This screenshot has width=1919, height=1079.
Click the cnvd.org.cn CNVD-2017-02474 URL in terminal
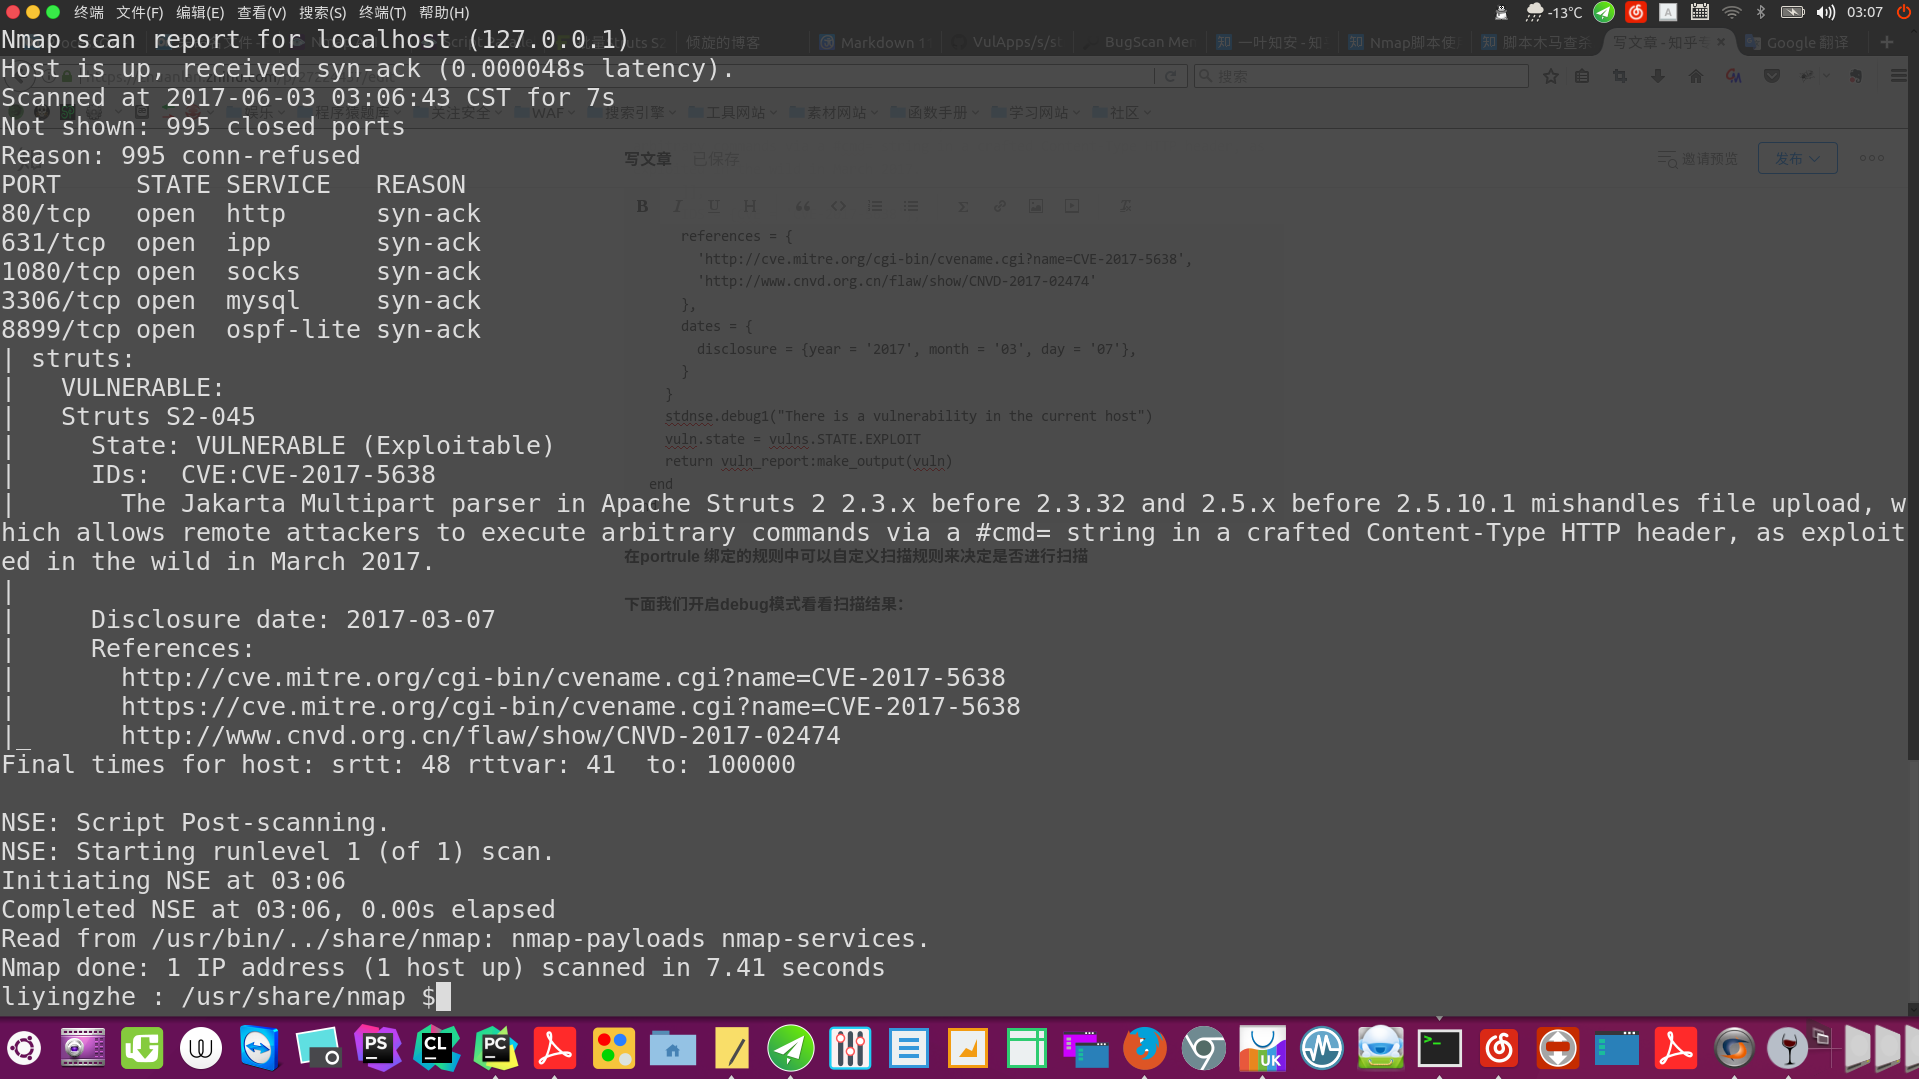(480, 735)
